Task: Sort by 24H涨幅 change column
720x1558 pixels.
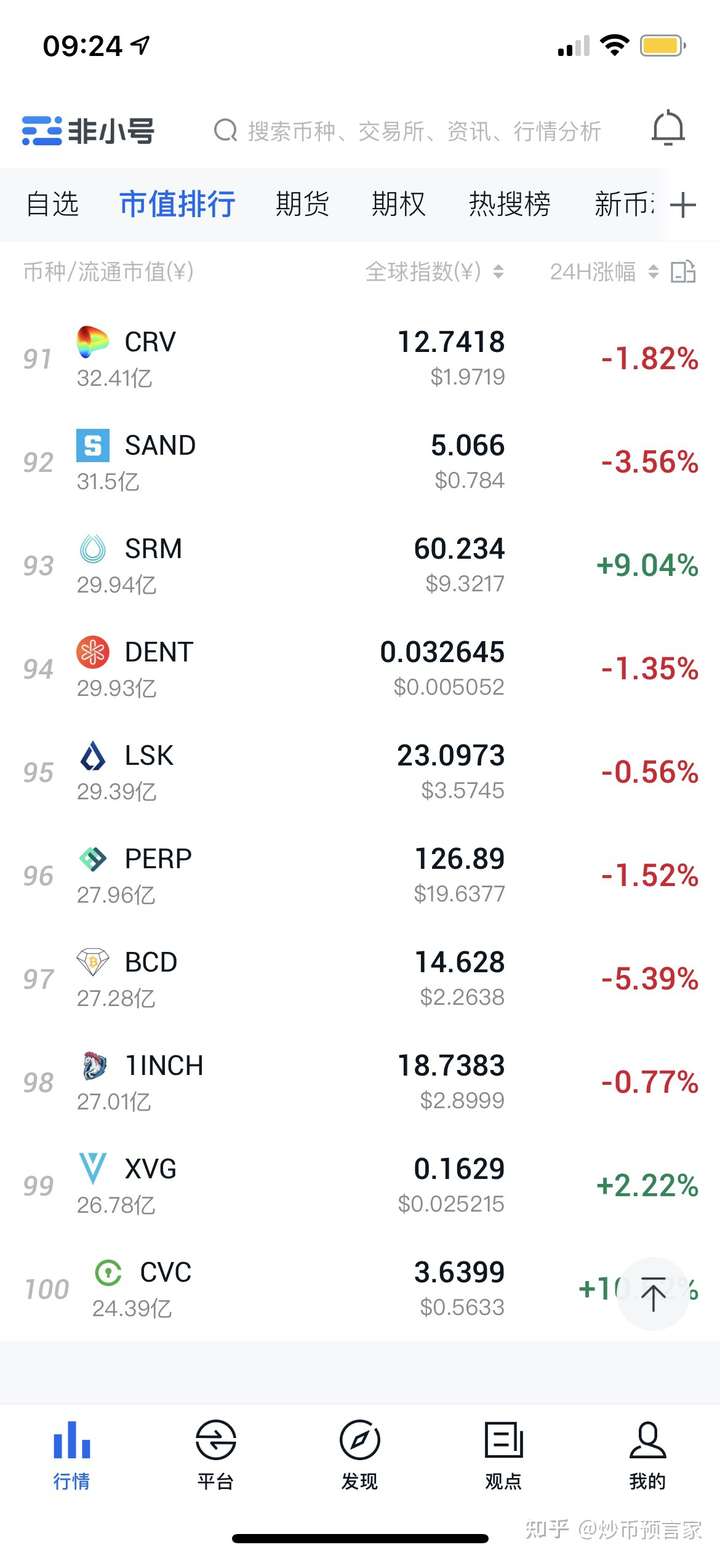Action: click(x=603, y=271)
